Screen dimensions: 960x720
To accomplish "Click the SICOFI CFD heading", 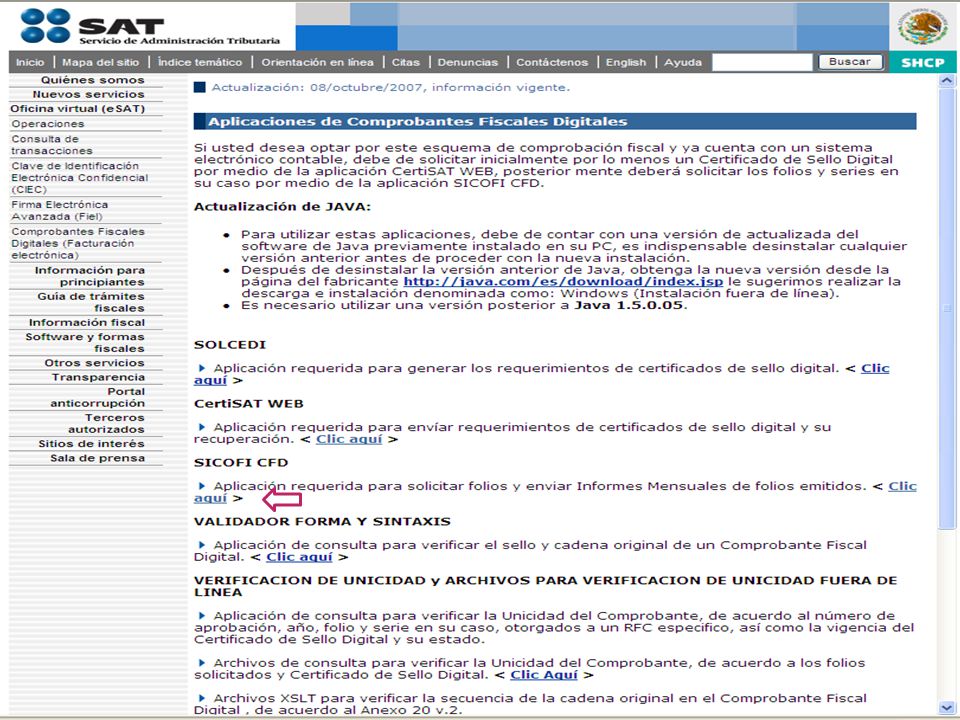I will click(x=241, y=462).
